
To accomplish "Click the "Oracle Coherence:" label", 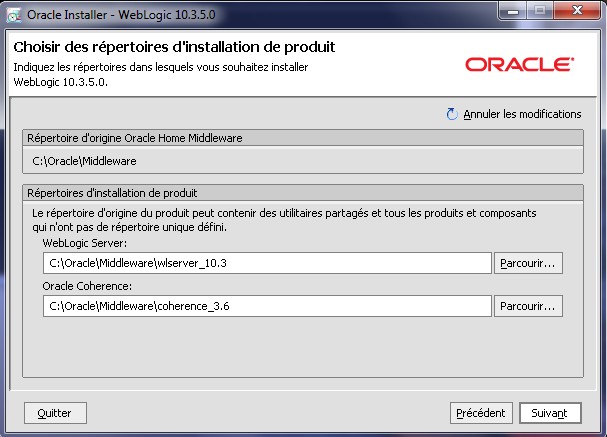I will pos(87,286).
